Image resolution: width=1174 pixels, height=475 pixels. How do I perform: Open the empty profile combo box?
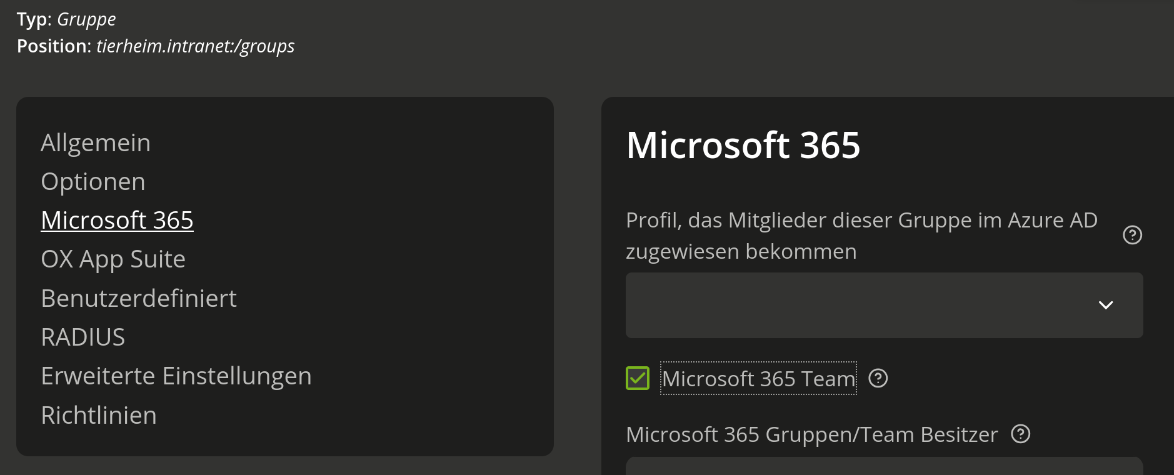860,305
